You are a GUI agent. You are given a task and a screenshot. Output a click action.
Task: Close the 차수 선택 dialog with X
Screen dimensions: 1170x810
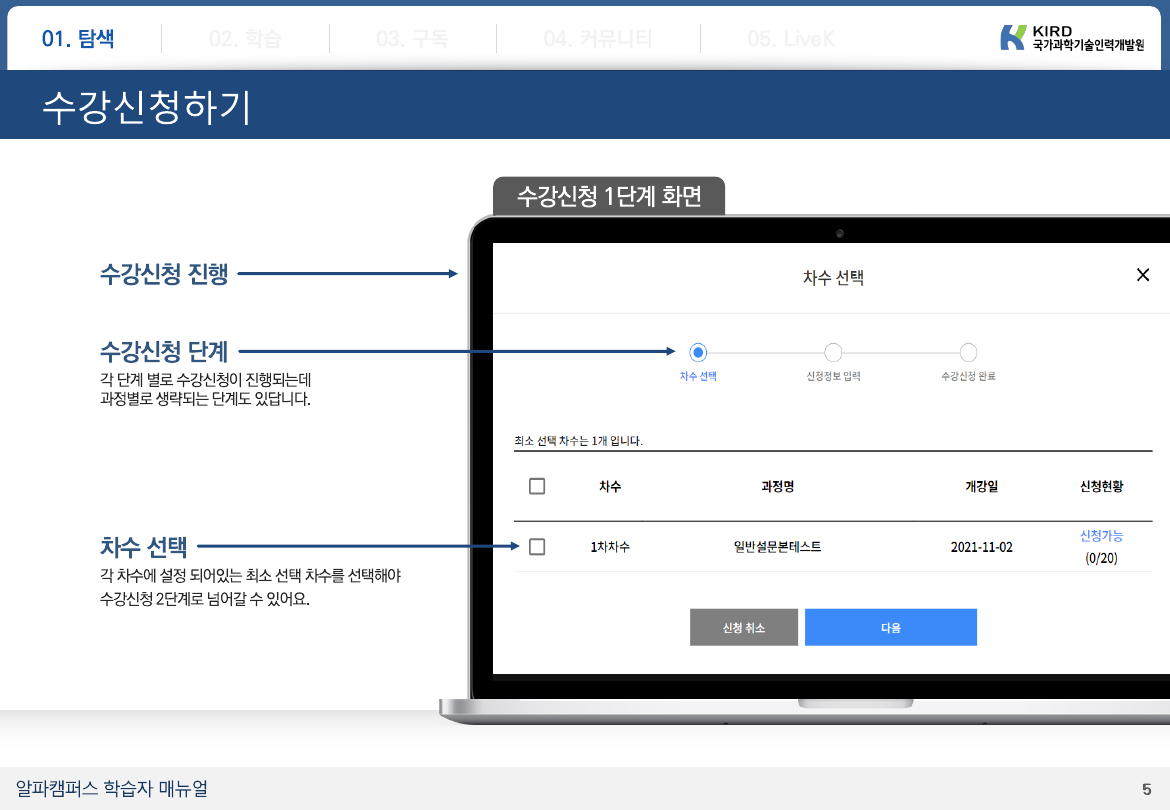click(1143, 275)
